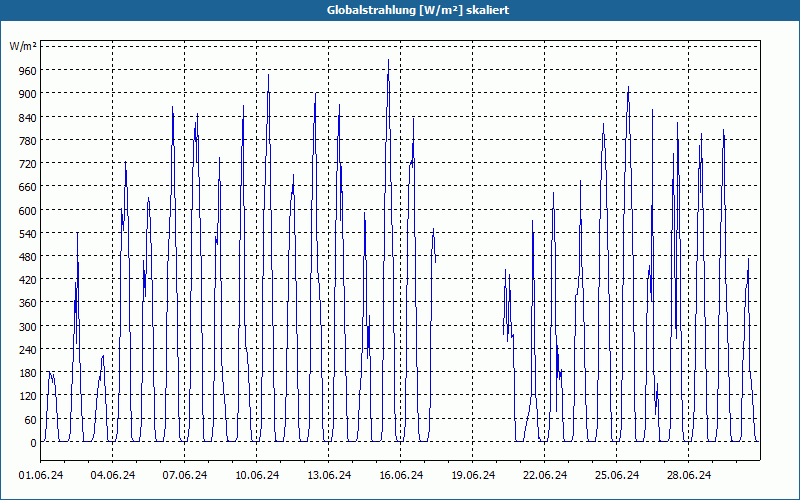The image size is (800, 500).
Task: Click the chart title Globalstrahlung [W/m²] skaliert
Action: click(x=418, y=10)
